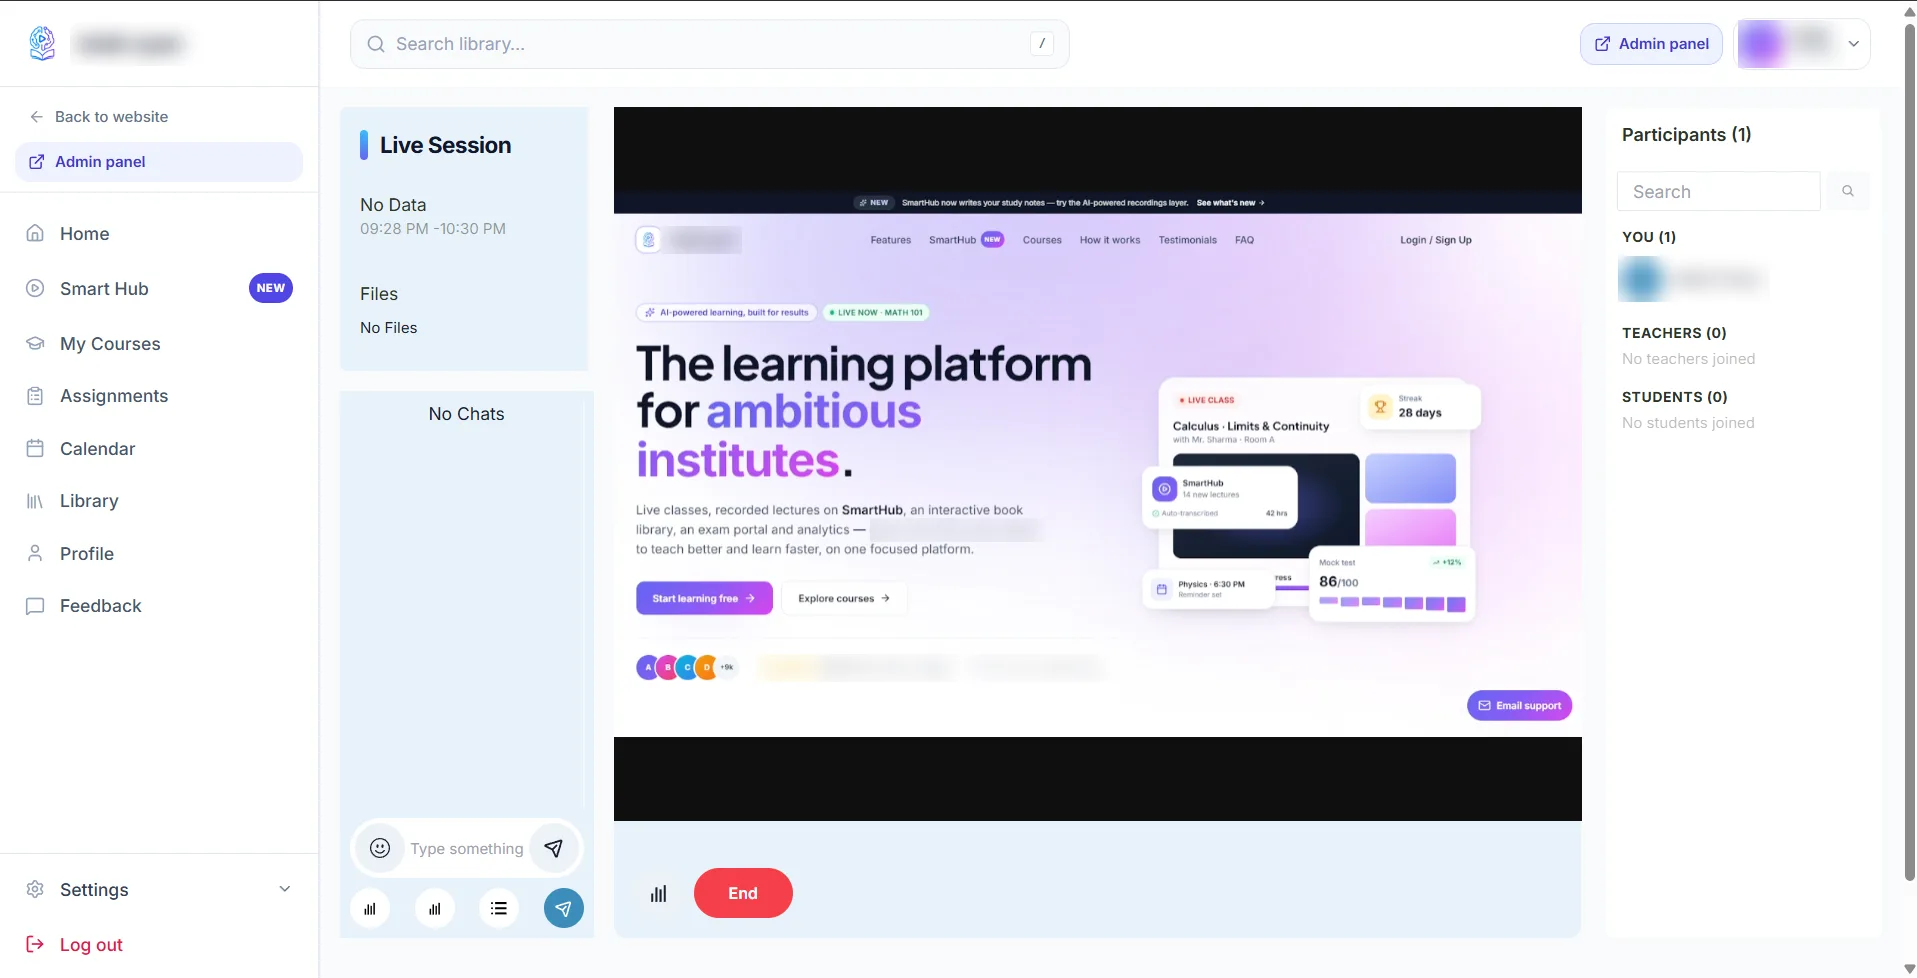
Task: Open the user account dropdown arrow
Action: (1853, 44)
